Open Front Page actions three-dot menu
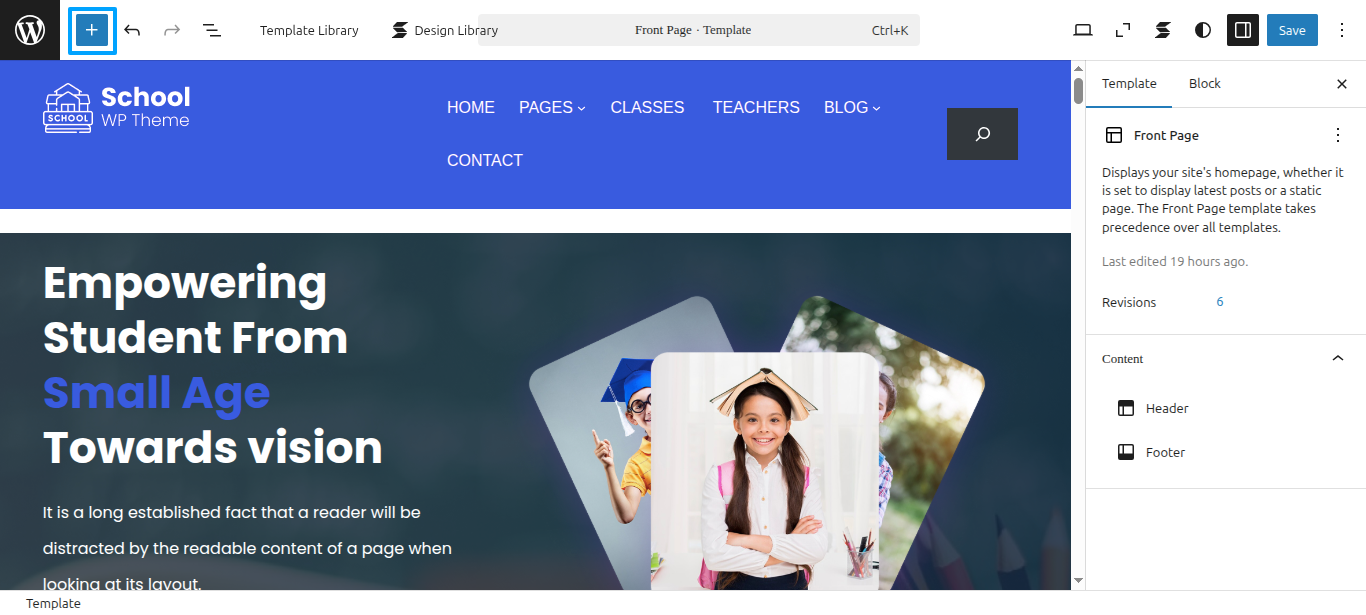The height and width of the screenshot is (615, 1366). 1338,135
